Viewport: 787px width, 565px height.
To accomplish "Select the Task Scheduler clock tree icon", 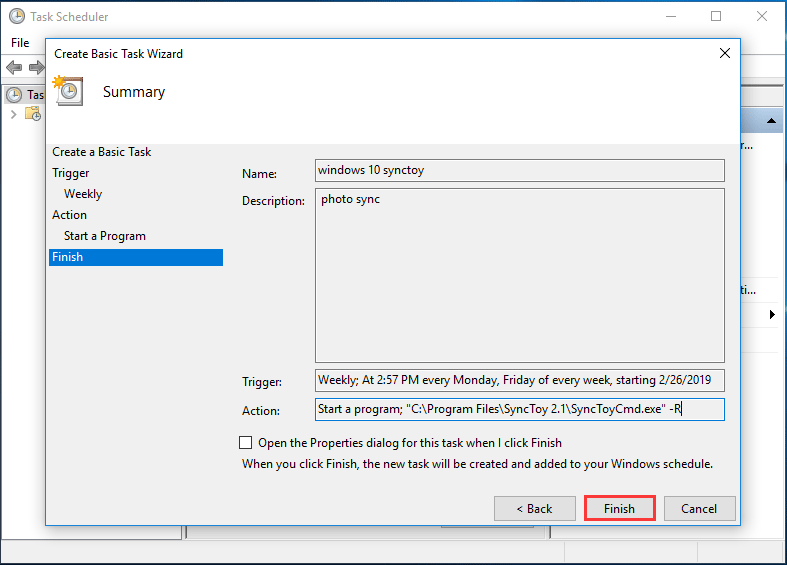I will [14, 94].
